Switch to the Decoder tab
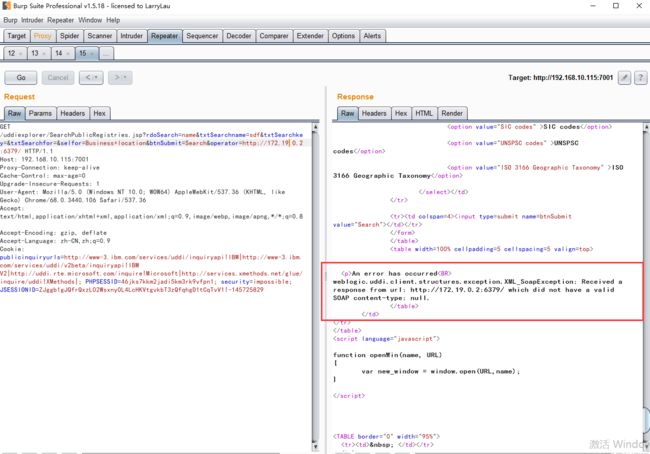Screen dimensions: 650x454 click(x=239, y=36)
